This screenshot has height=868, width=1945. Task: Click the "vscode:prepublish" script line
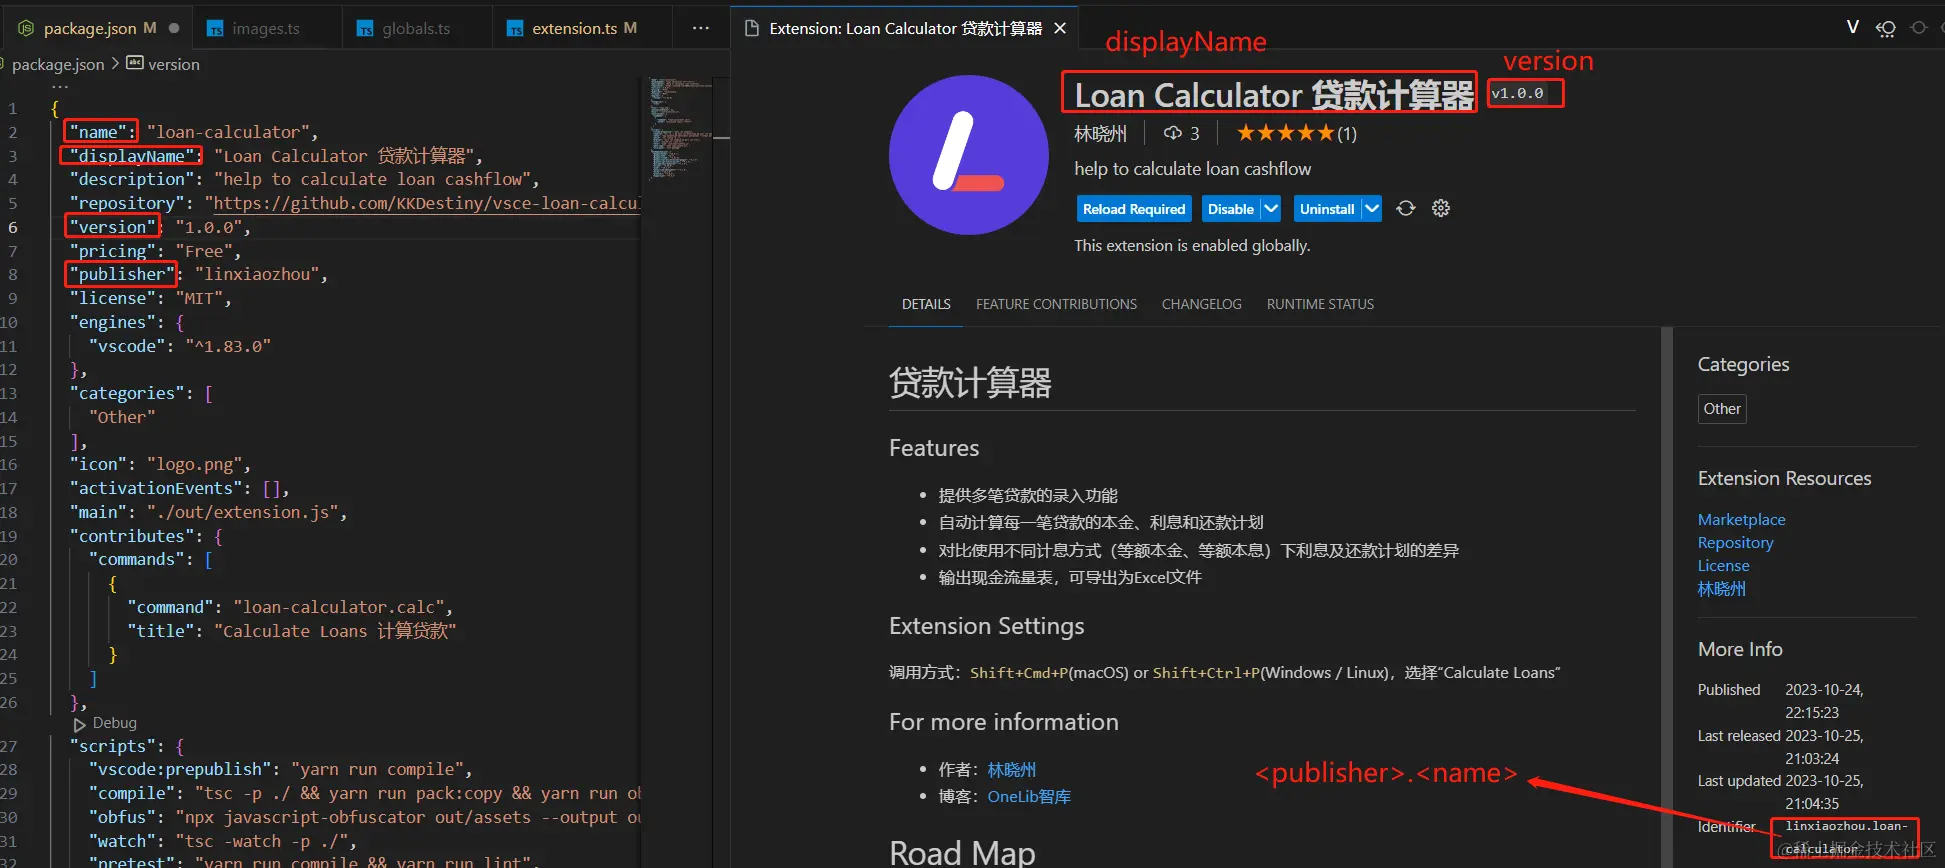(x=280, y=769)
